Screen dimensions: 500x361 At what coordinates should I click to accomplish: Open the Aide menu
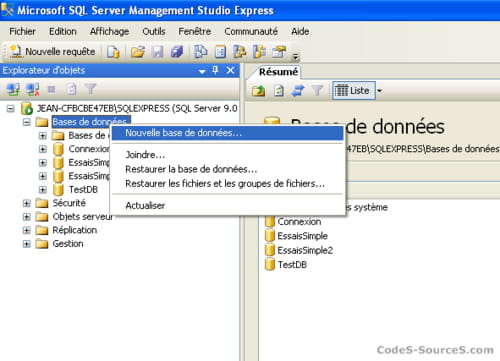[x=300, y=31]
